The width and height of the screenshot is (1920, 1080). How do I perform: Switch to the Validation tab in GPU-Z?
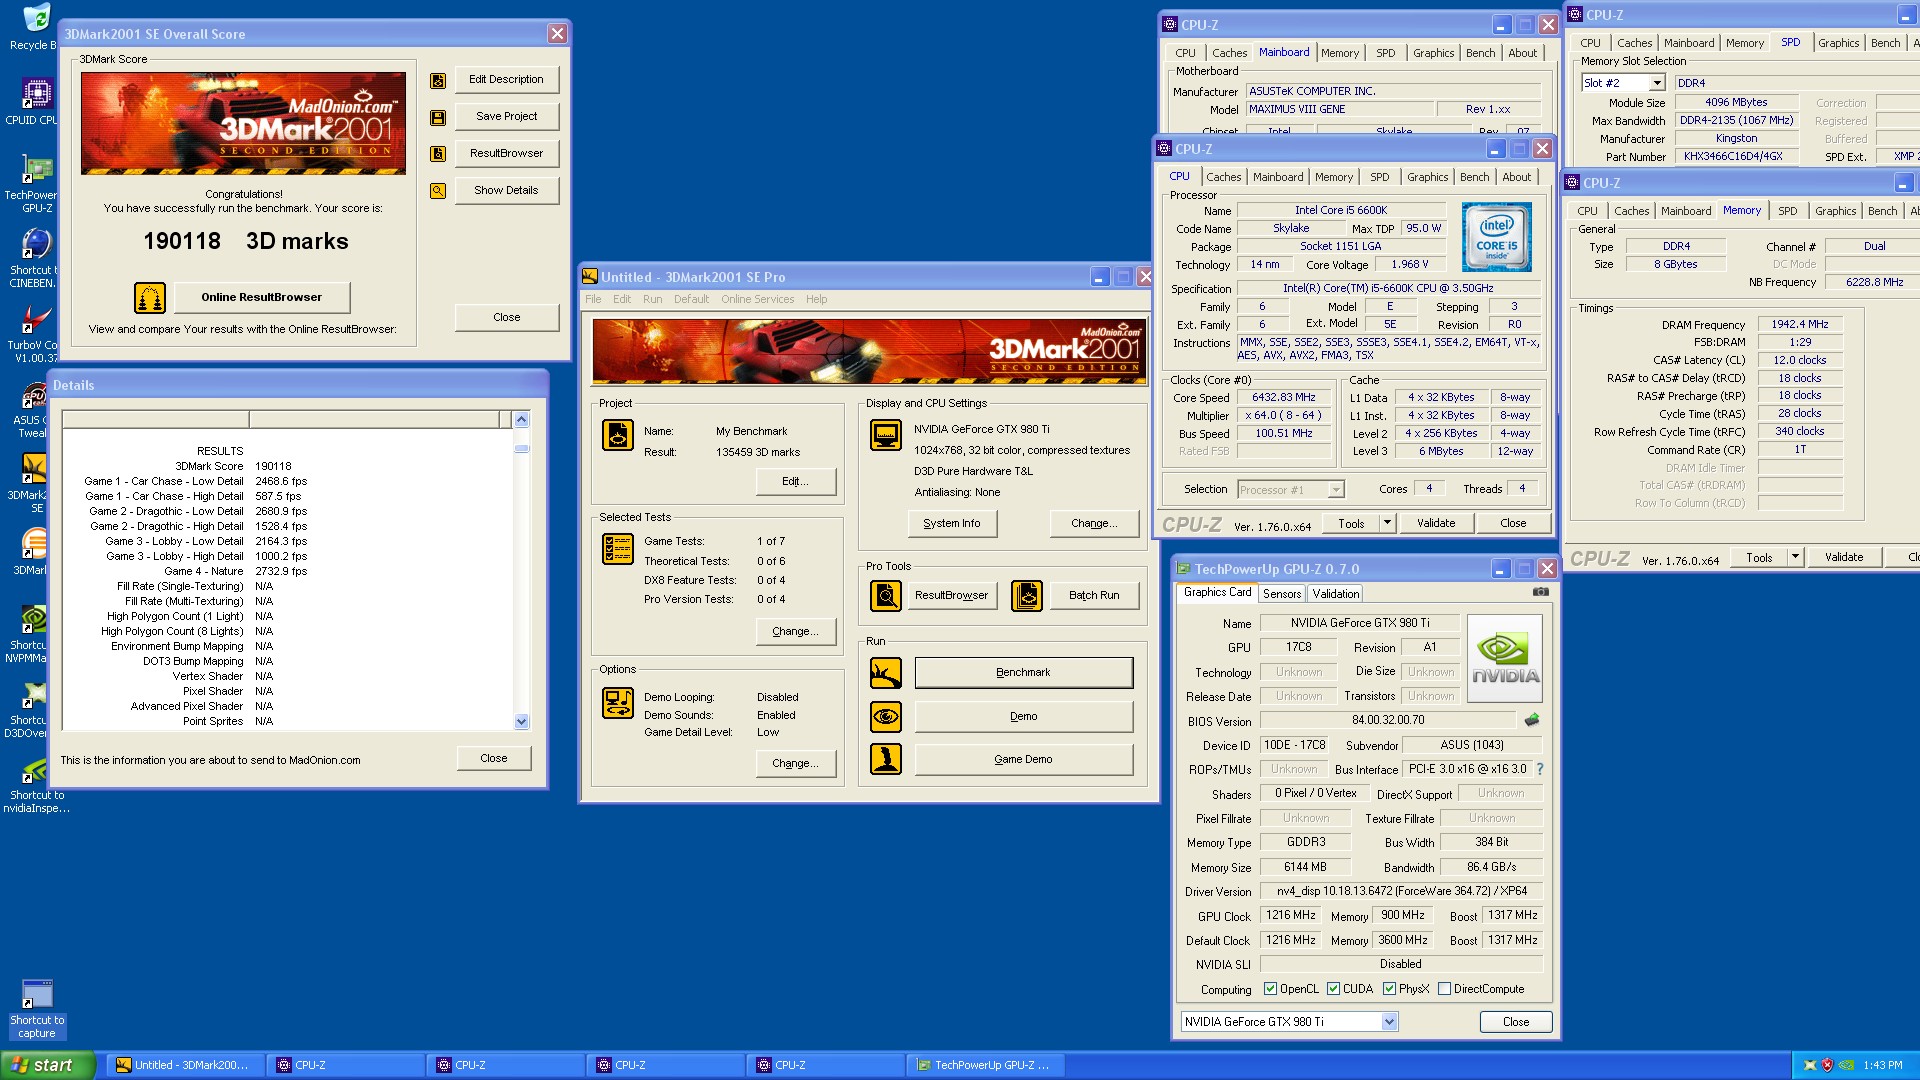1336,594
